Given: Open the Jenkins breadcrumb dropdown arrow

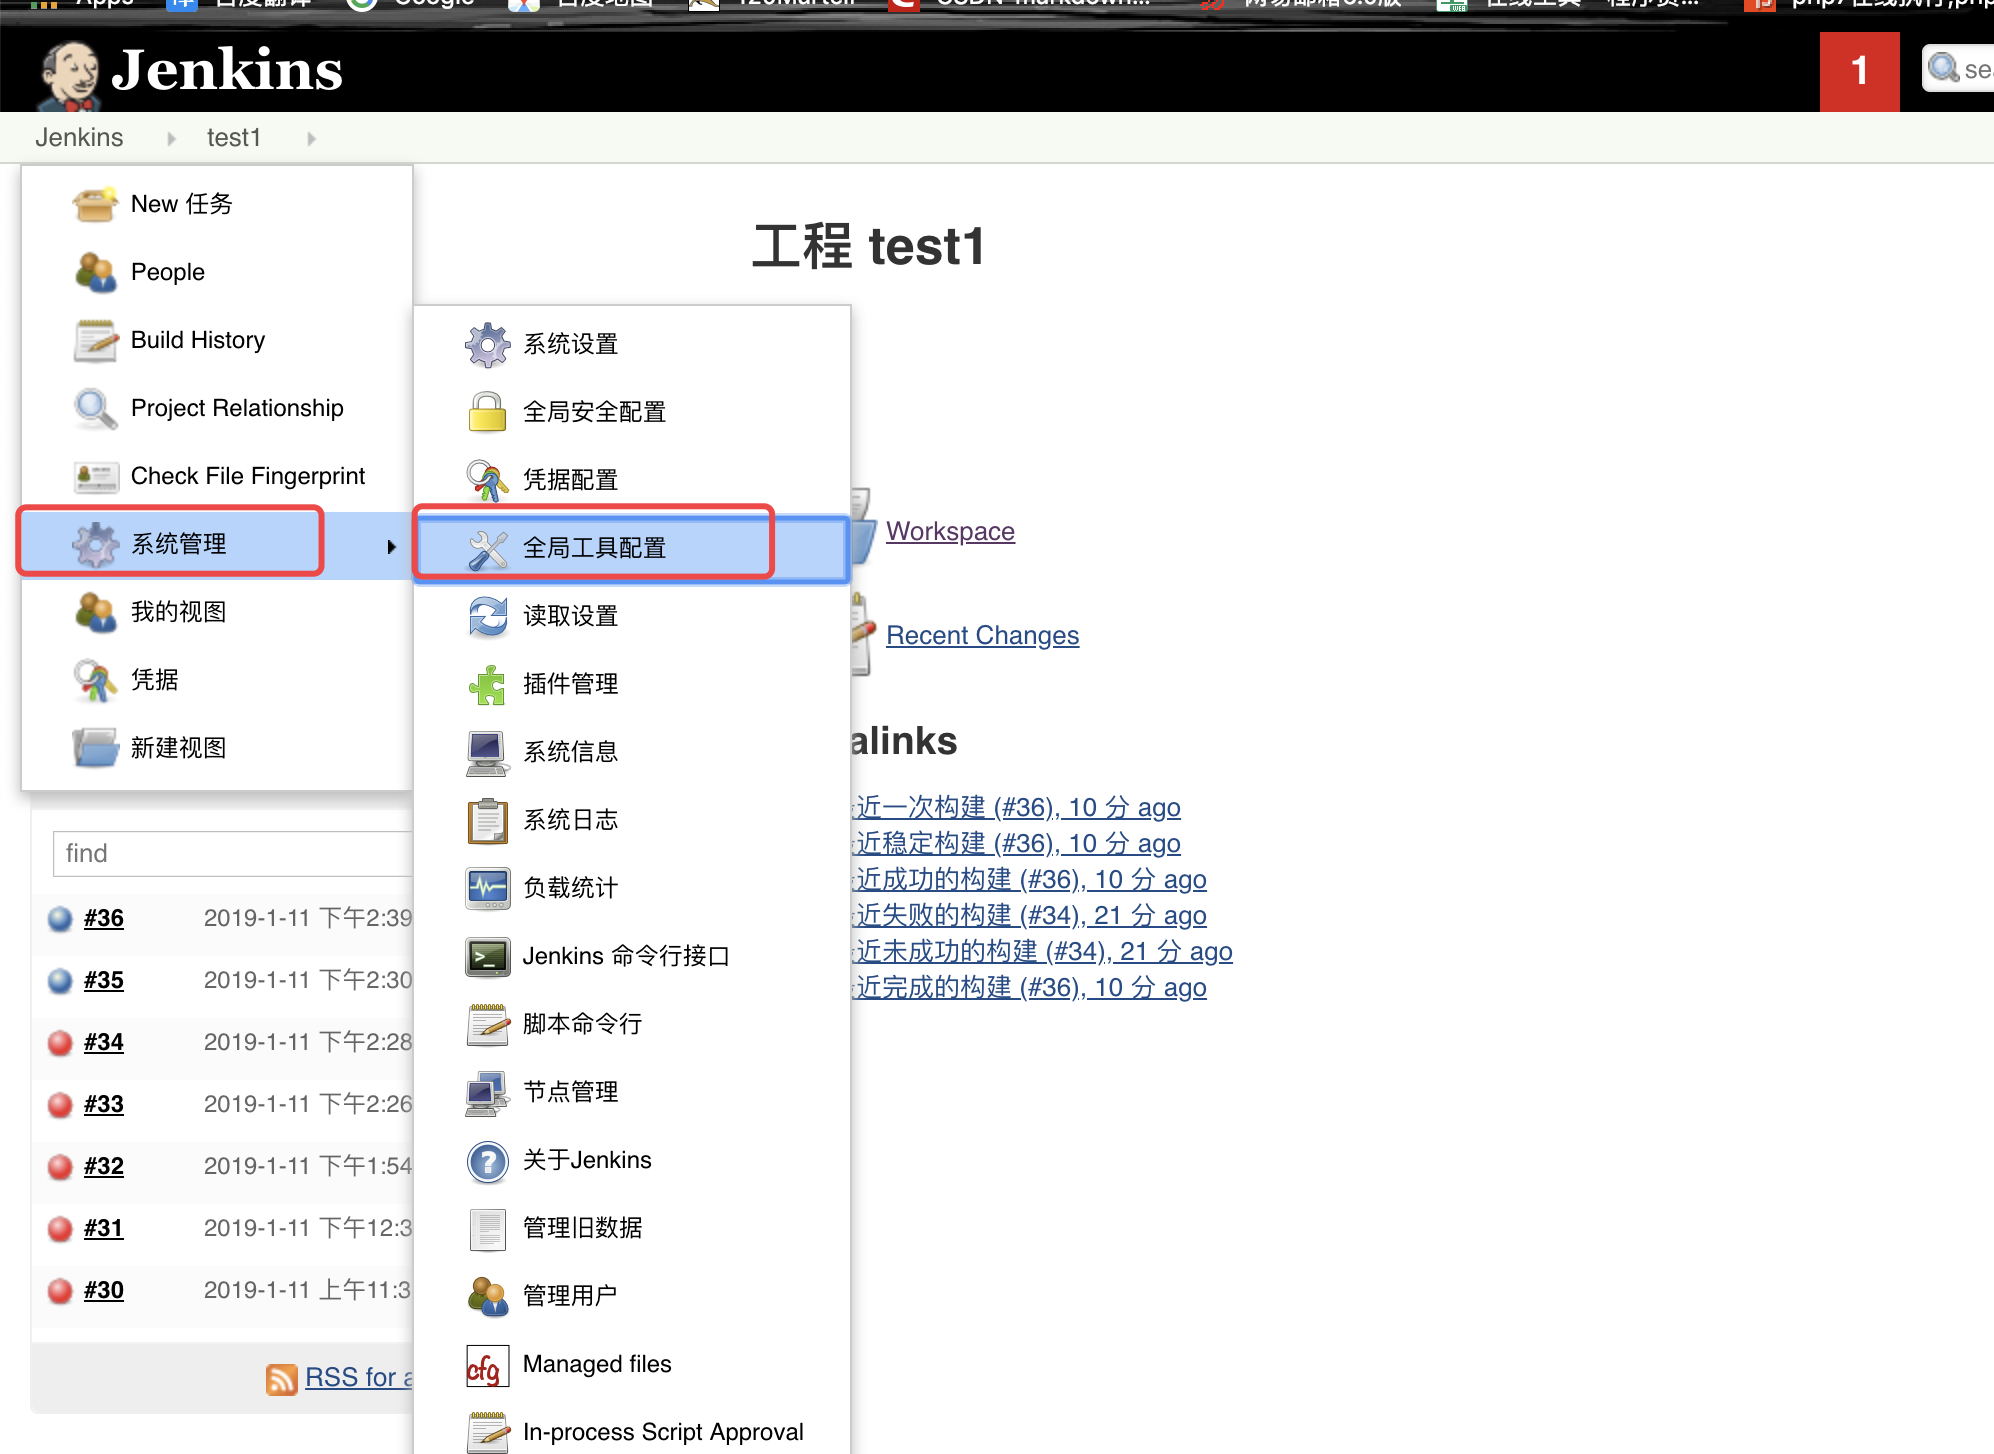Looking at the screenshot, I should pos(171,138).
